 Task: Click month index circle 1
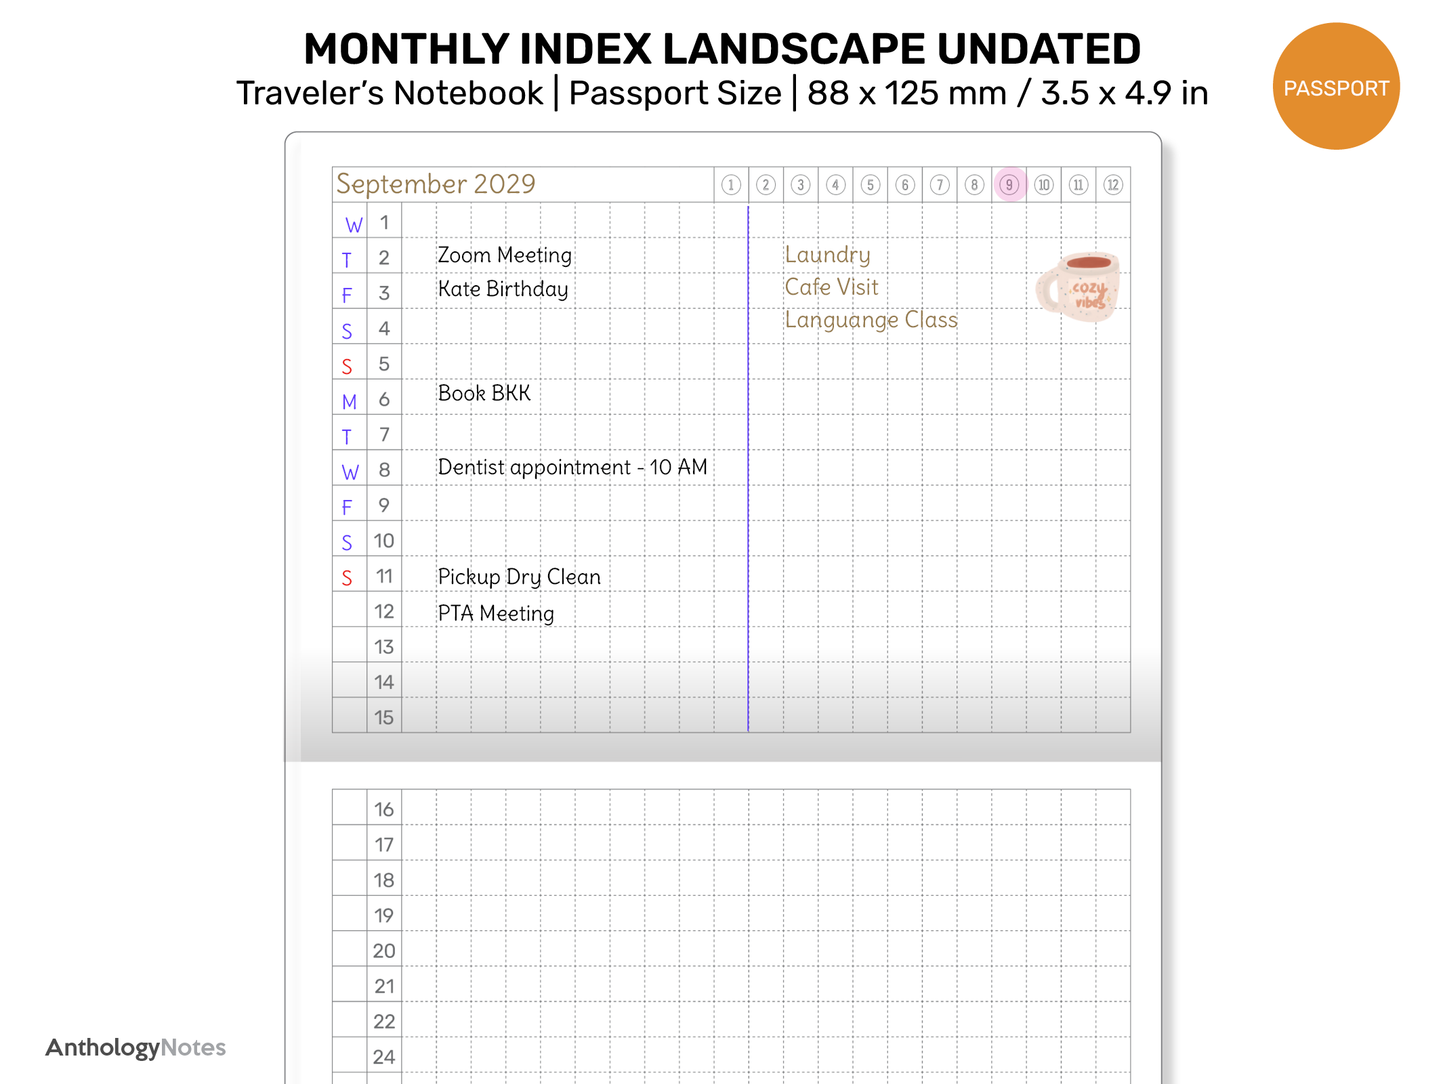731,185
